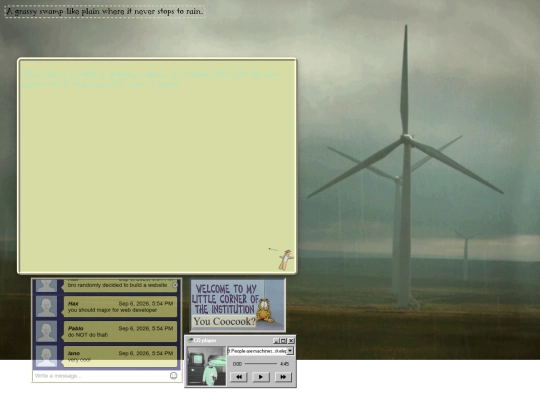540x405 pixels.
Task: Open the emoji picker in chat
Action: 174,376
